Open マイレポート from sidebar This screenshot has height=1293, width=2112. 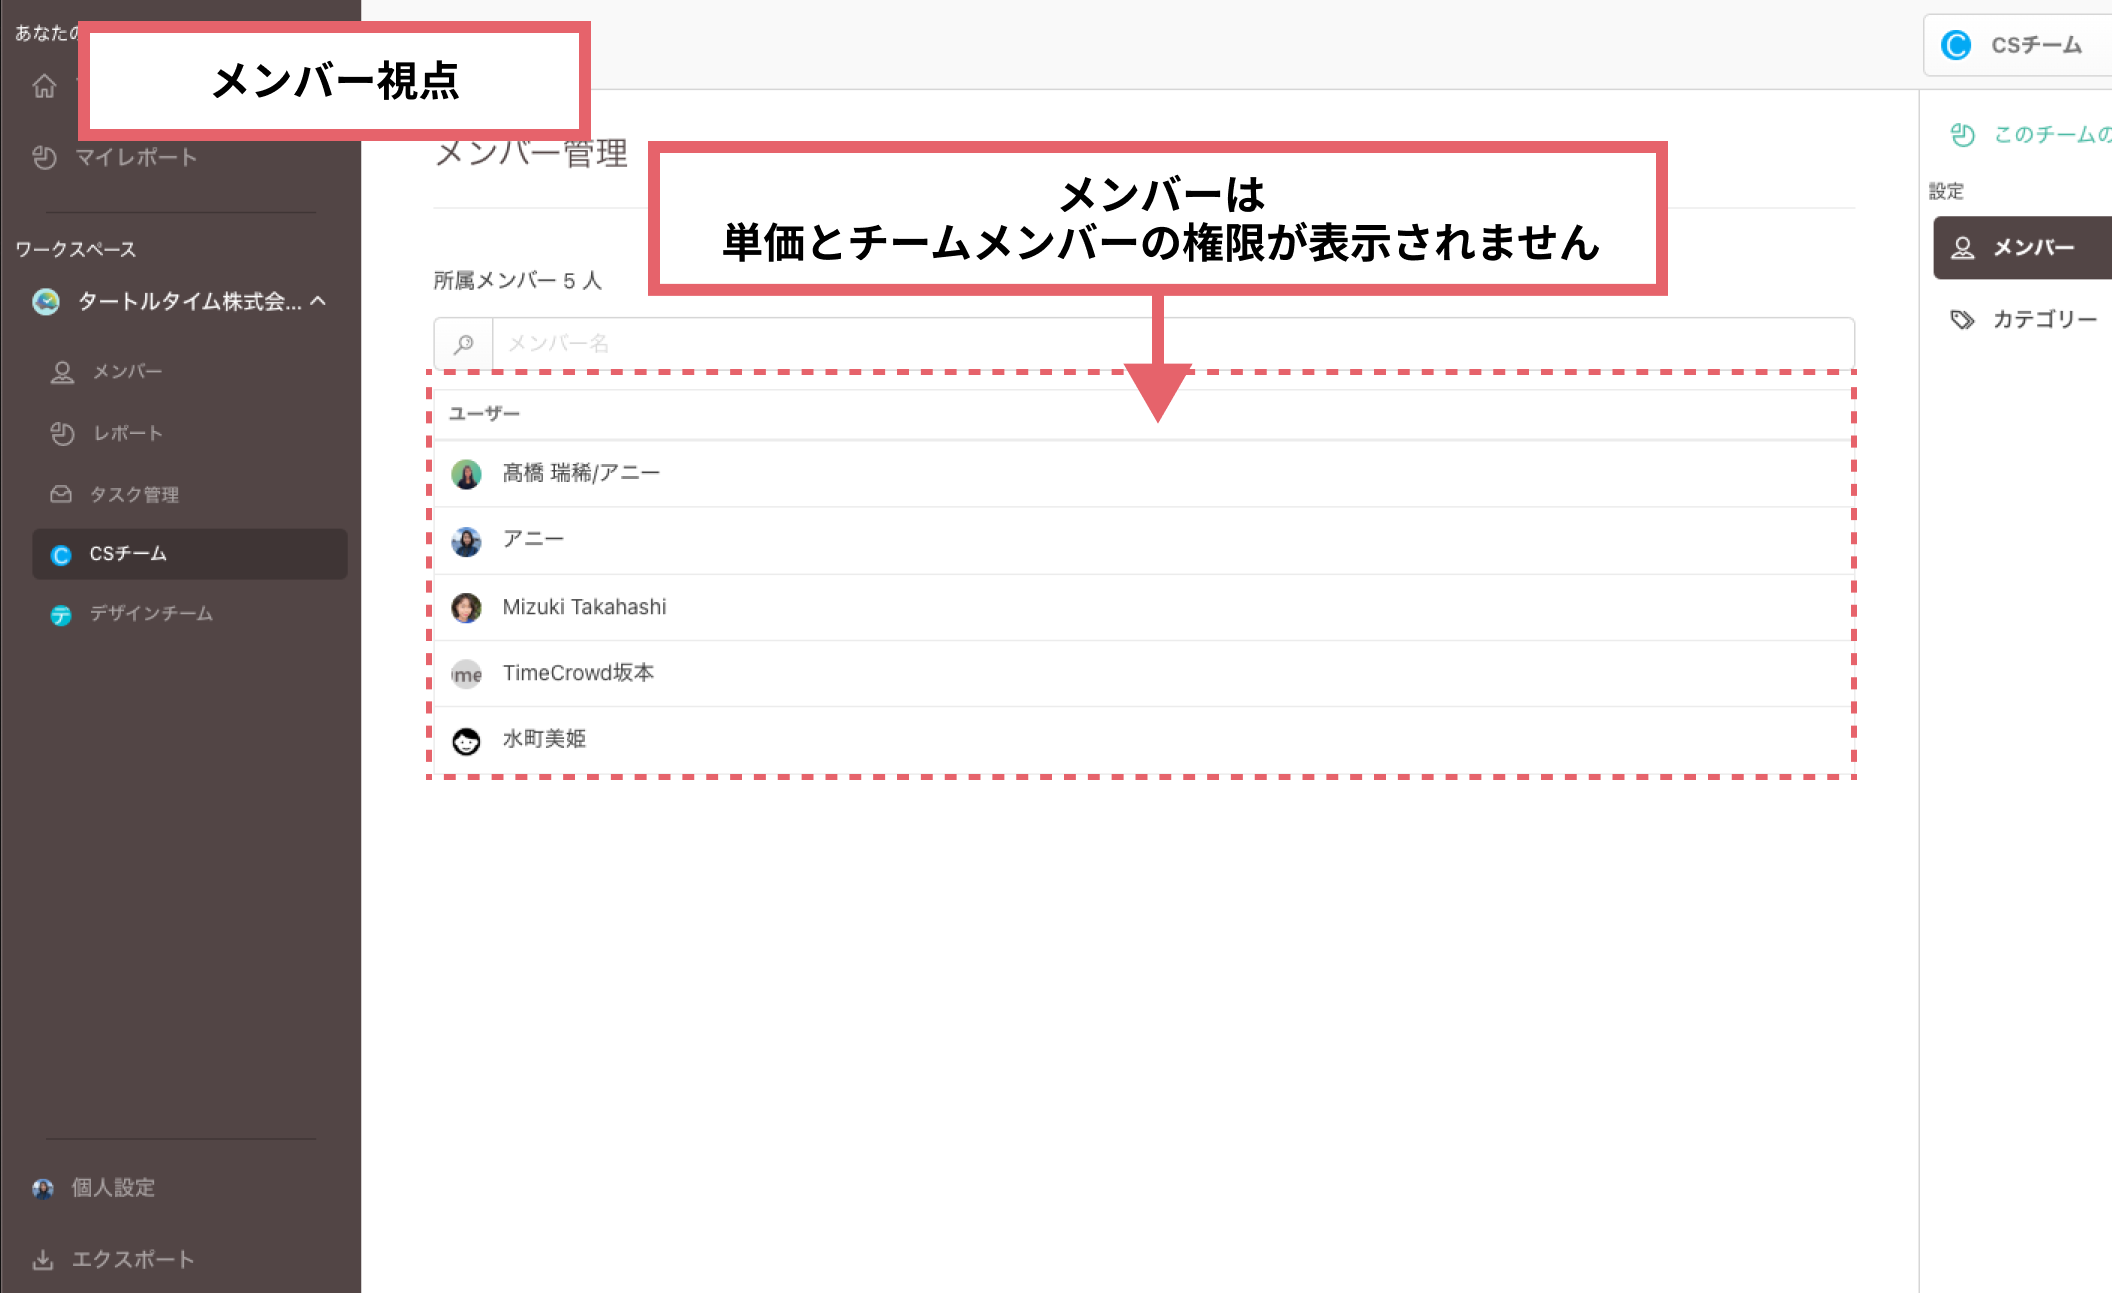136,157
